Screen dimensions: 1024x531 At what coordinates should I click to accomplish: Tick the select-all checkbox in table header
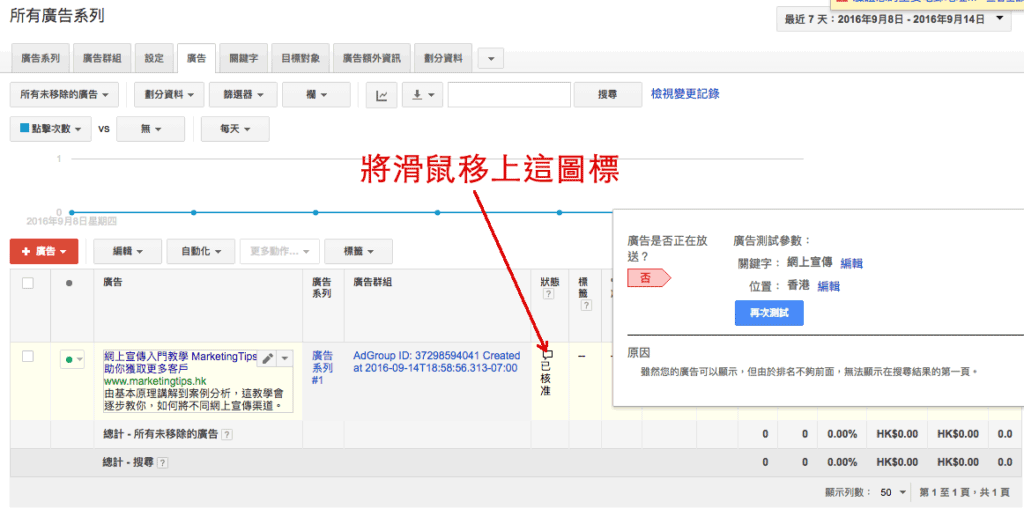[x=27, y=283]
